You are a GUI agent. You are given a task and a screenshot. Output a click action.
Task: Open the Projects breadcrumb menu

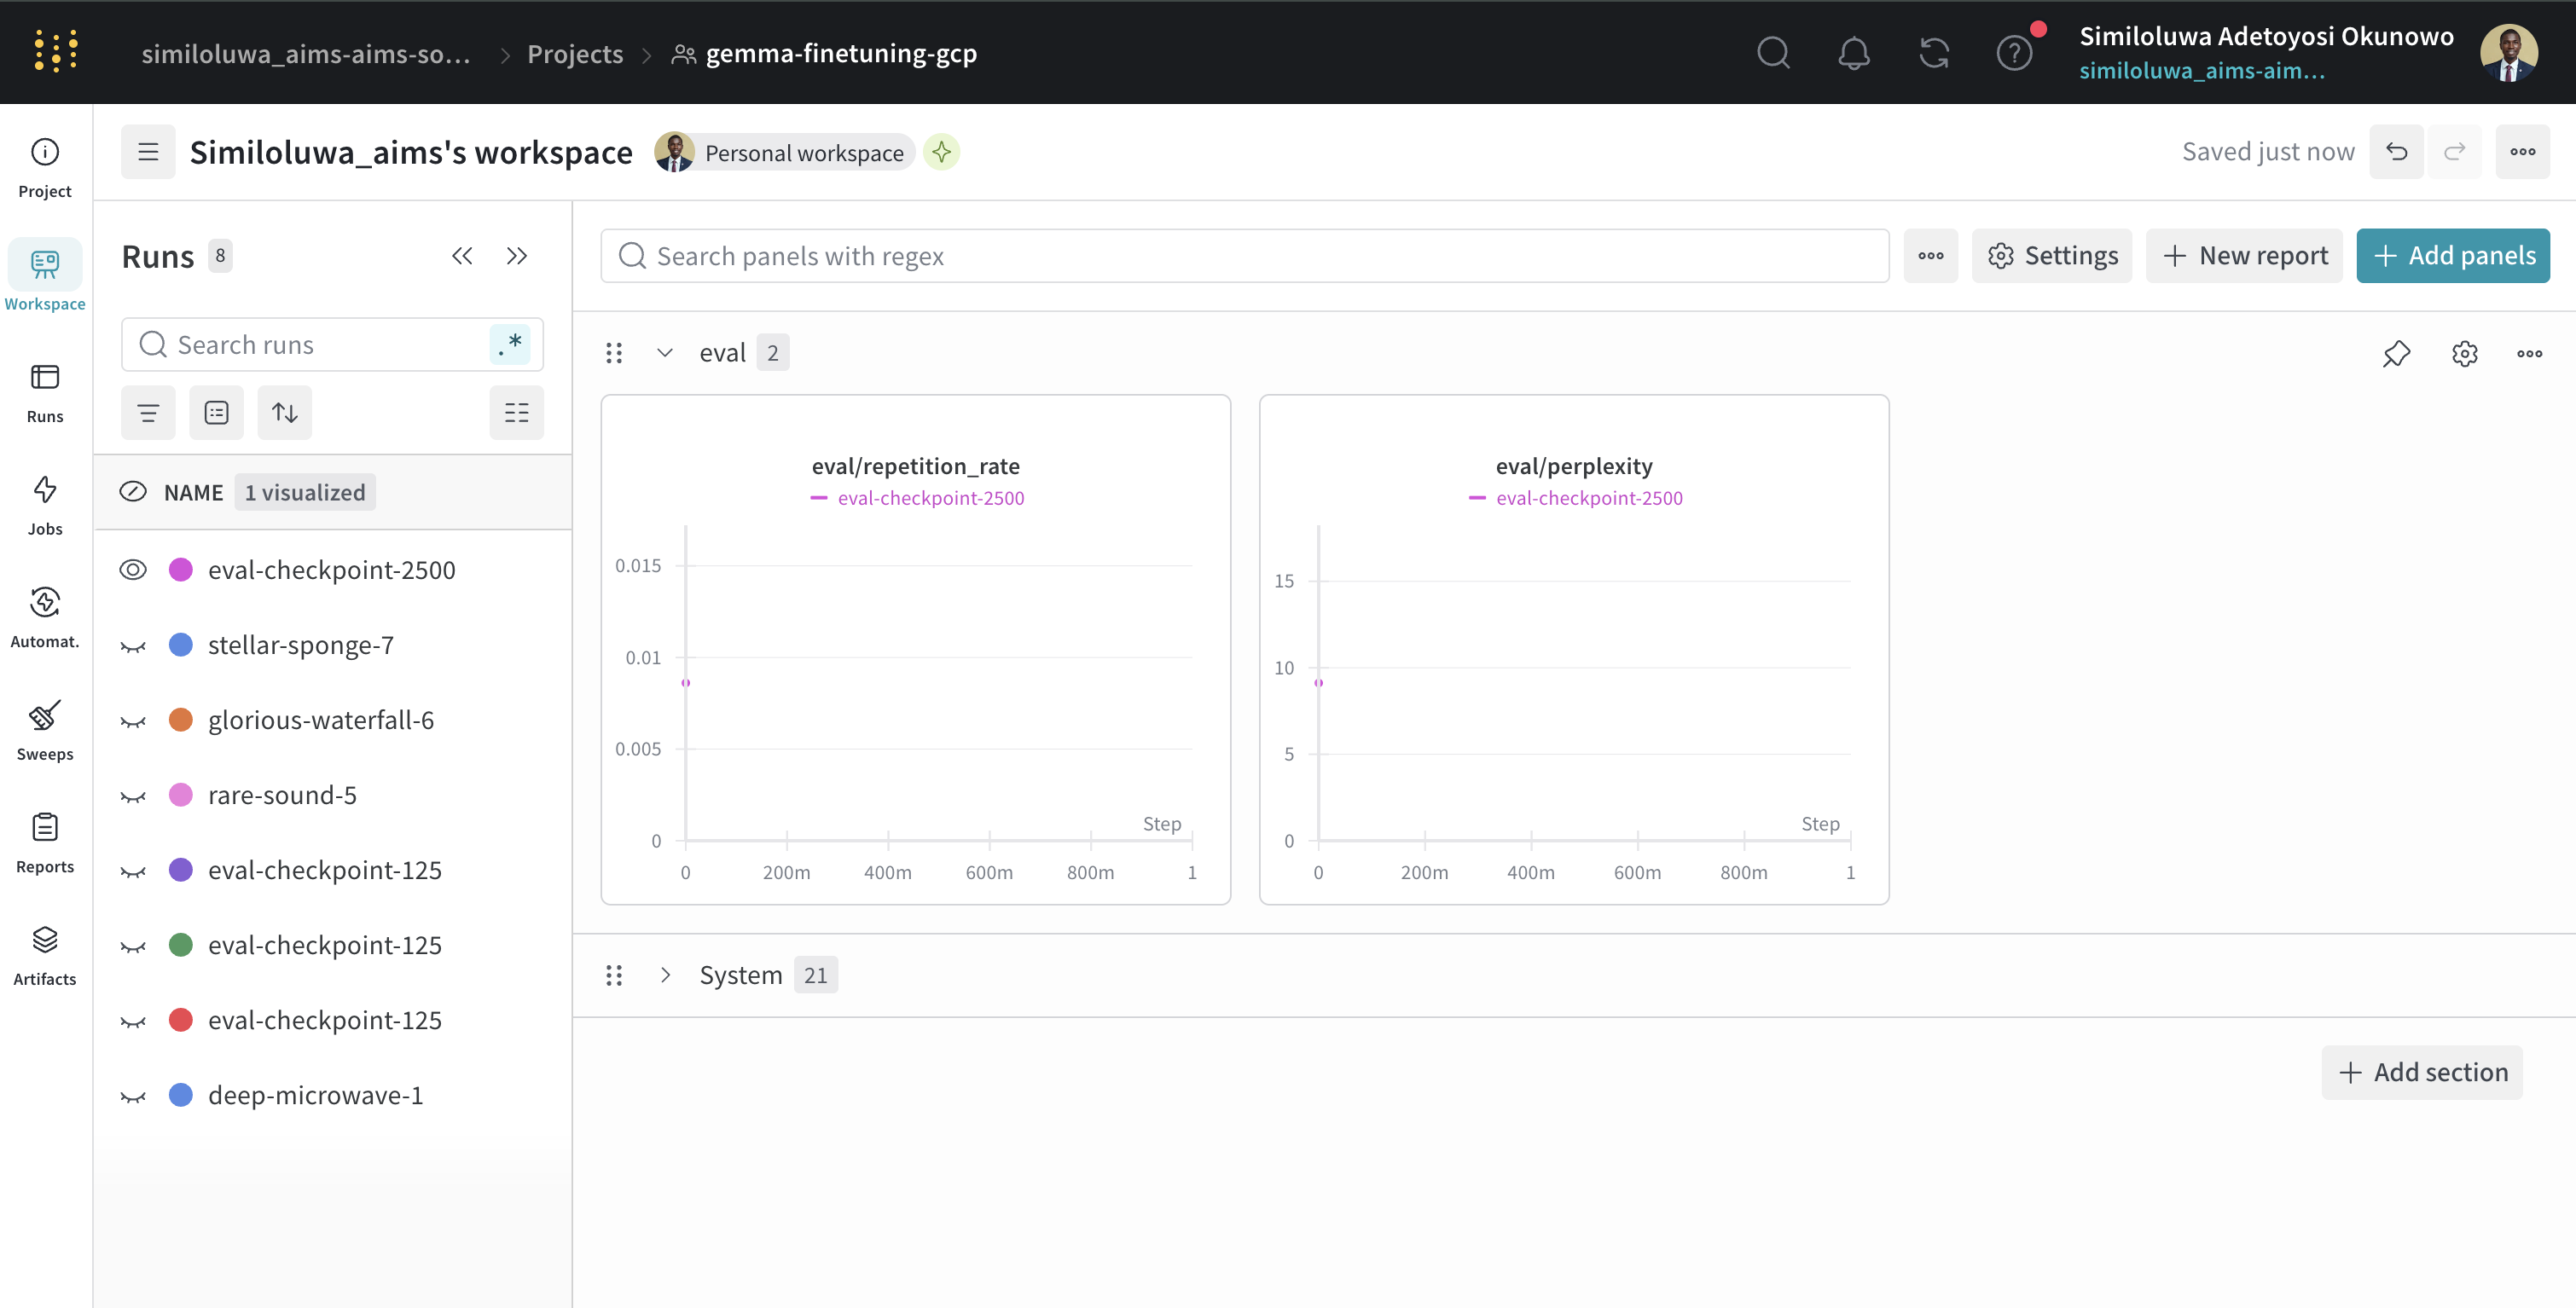coord(574,54)
